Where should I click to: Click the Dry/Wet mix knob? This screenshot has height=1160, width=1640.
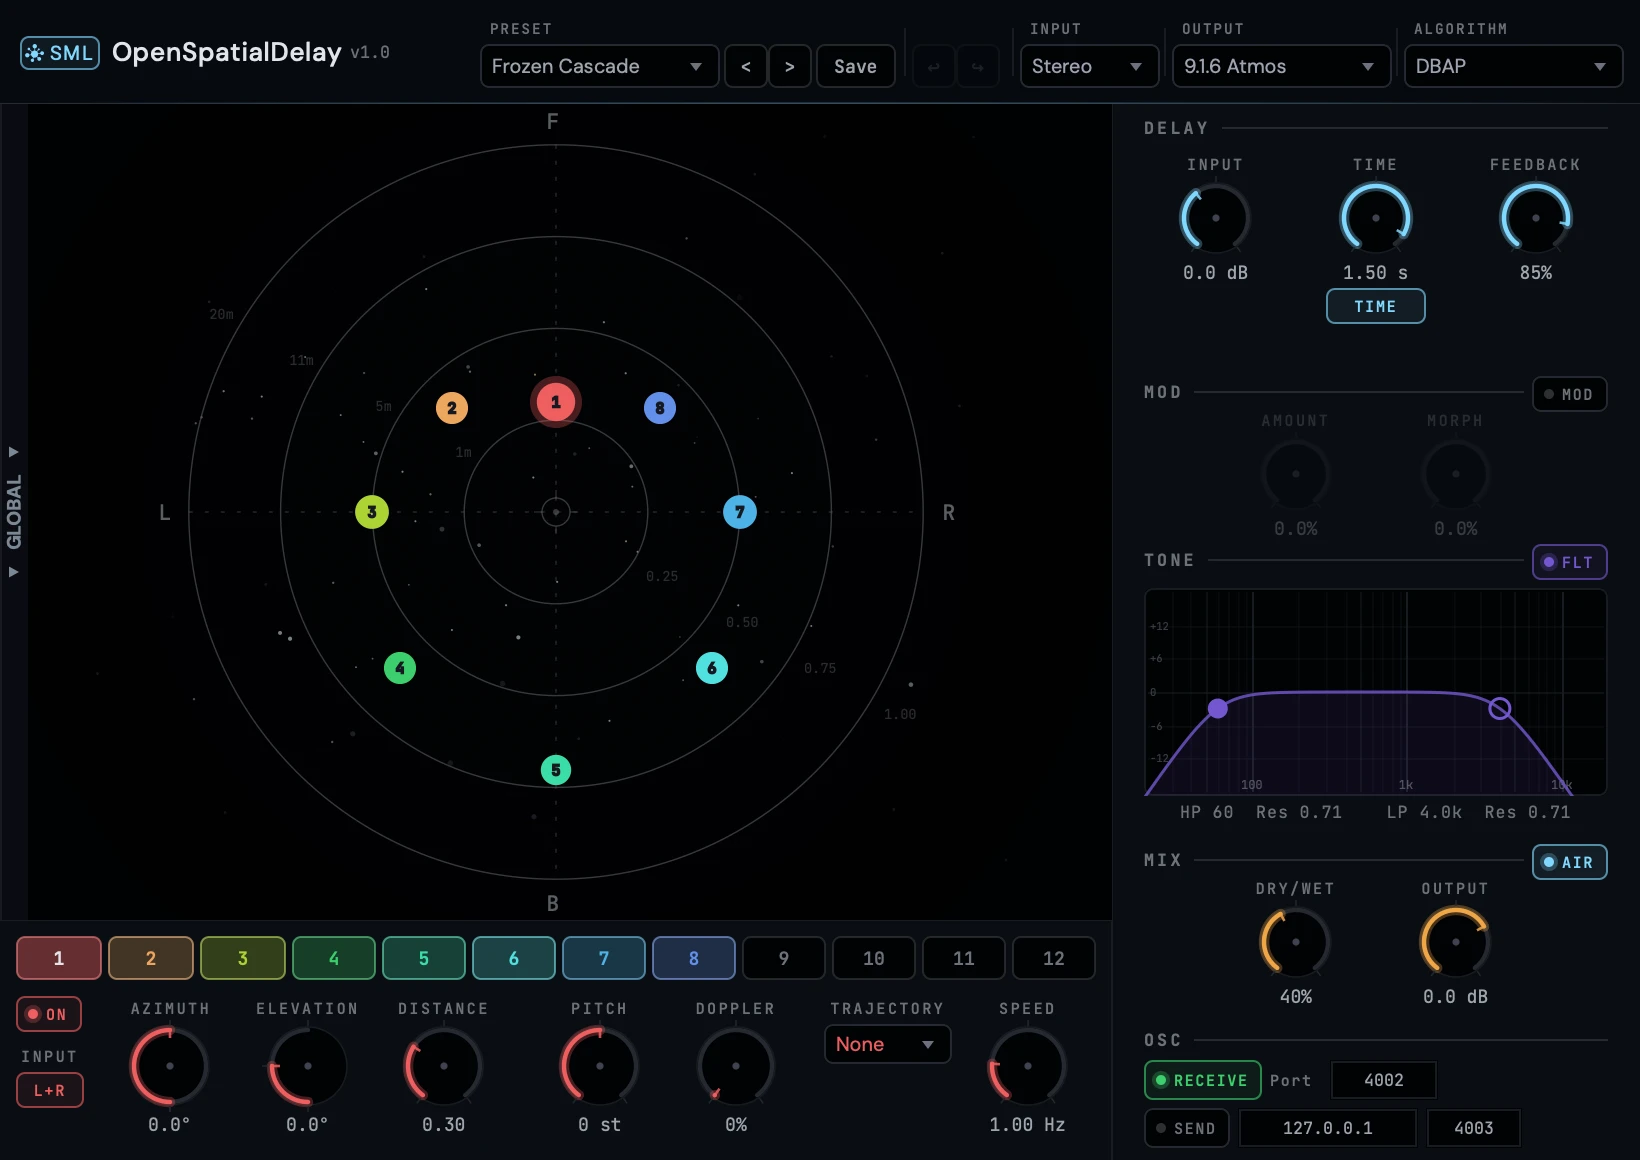(x=1296, y=942)
